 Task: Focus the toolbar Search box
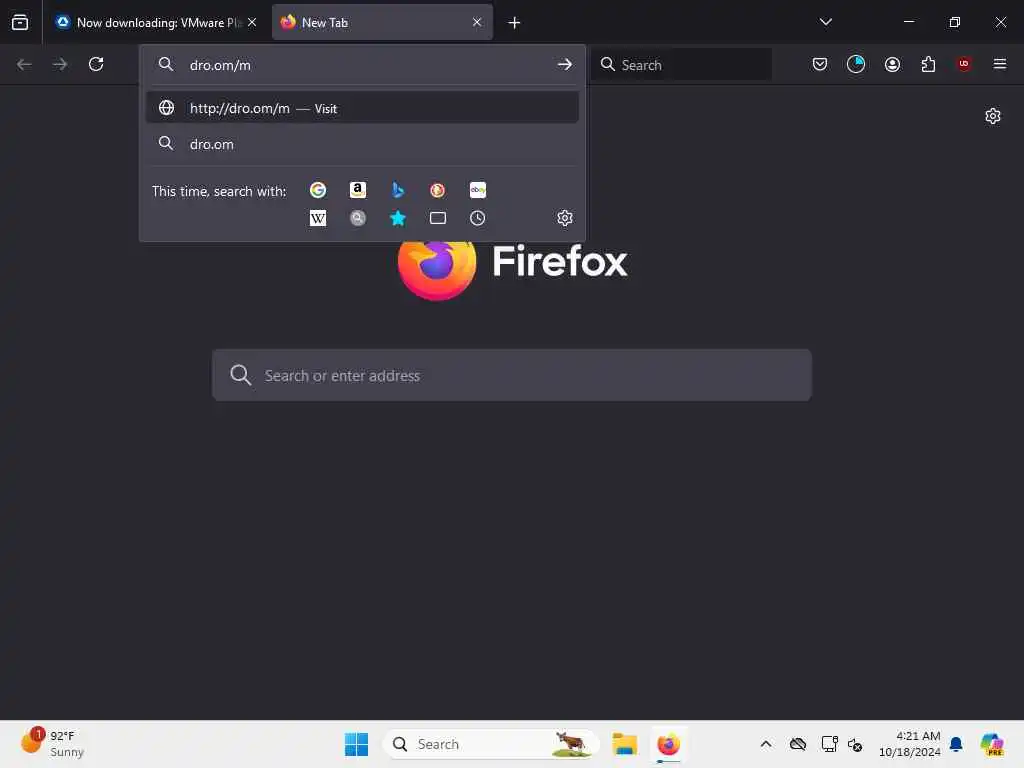pyautogui.click(x=681, y=65)
